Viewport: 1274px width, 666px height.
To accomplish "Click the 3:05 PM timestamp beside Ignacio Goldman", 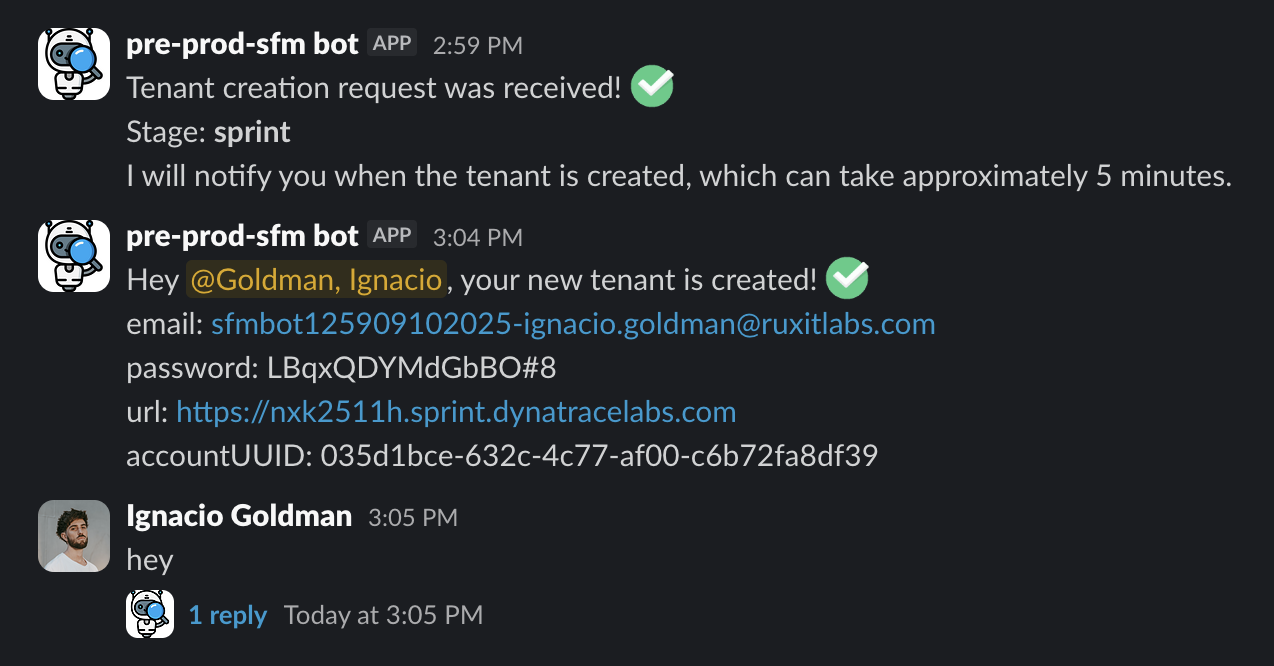I will (x=413, y=517).
